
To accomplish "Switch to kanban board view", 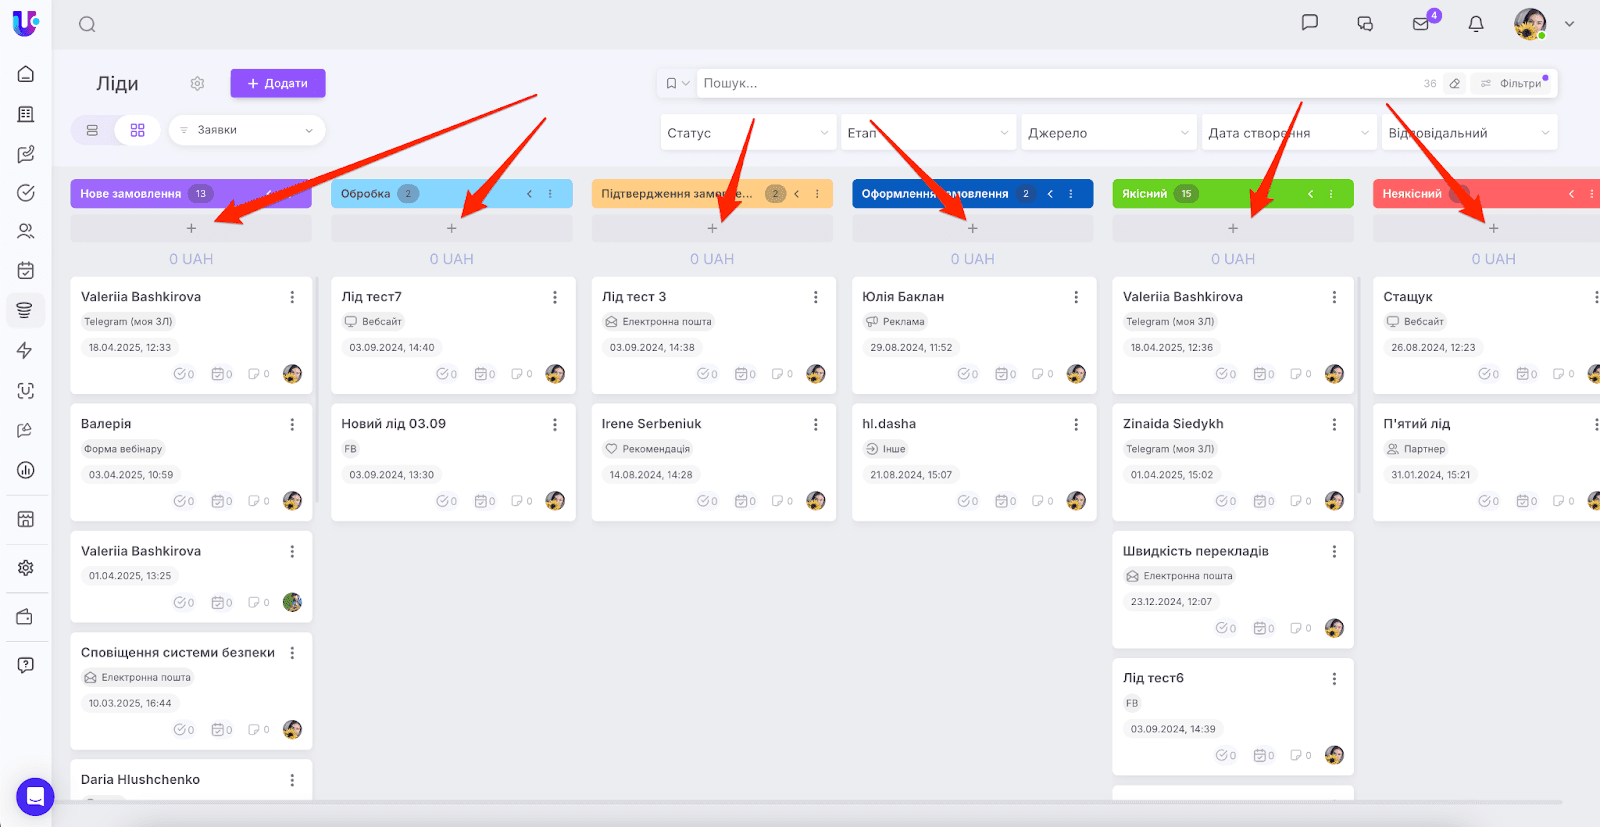I will (138, 130).
